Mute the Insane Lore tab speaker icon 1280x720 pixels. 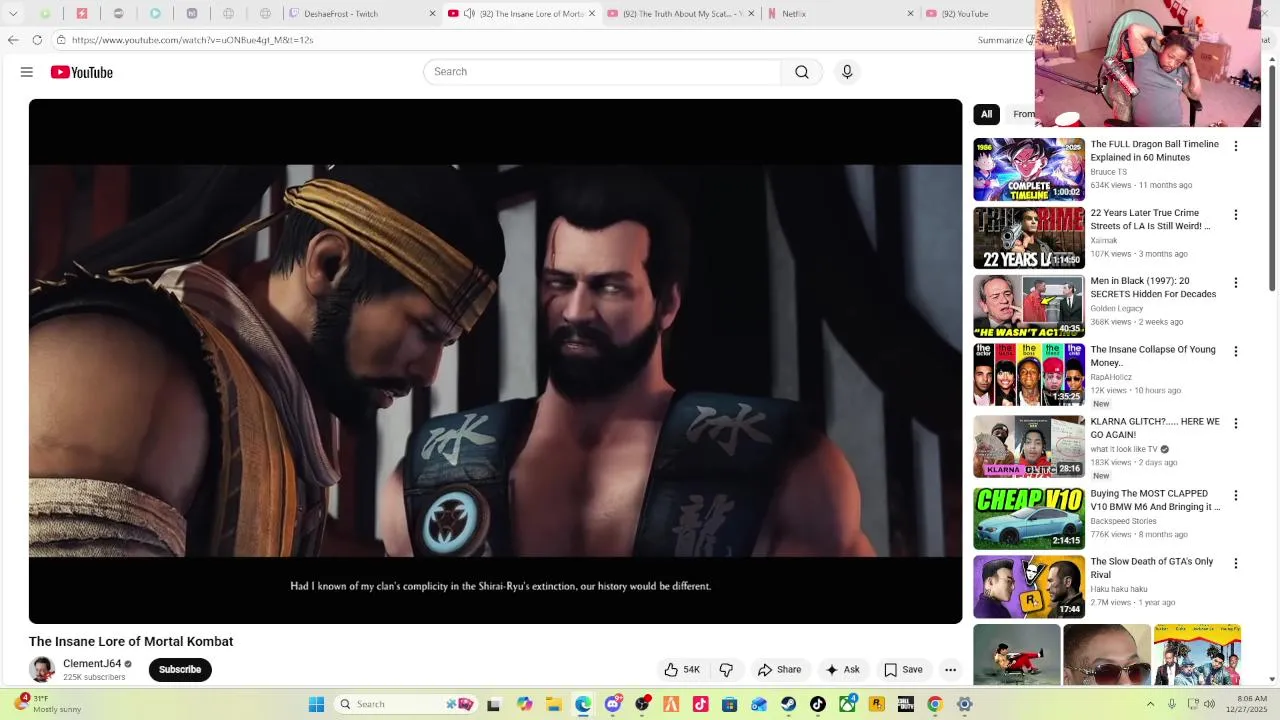[x=469, y=14]
